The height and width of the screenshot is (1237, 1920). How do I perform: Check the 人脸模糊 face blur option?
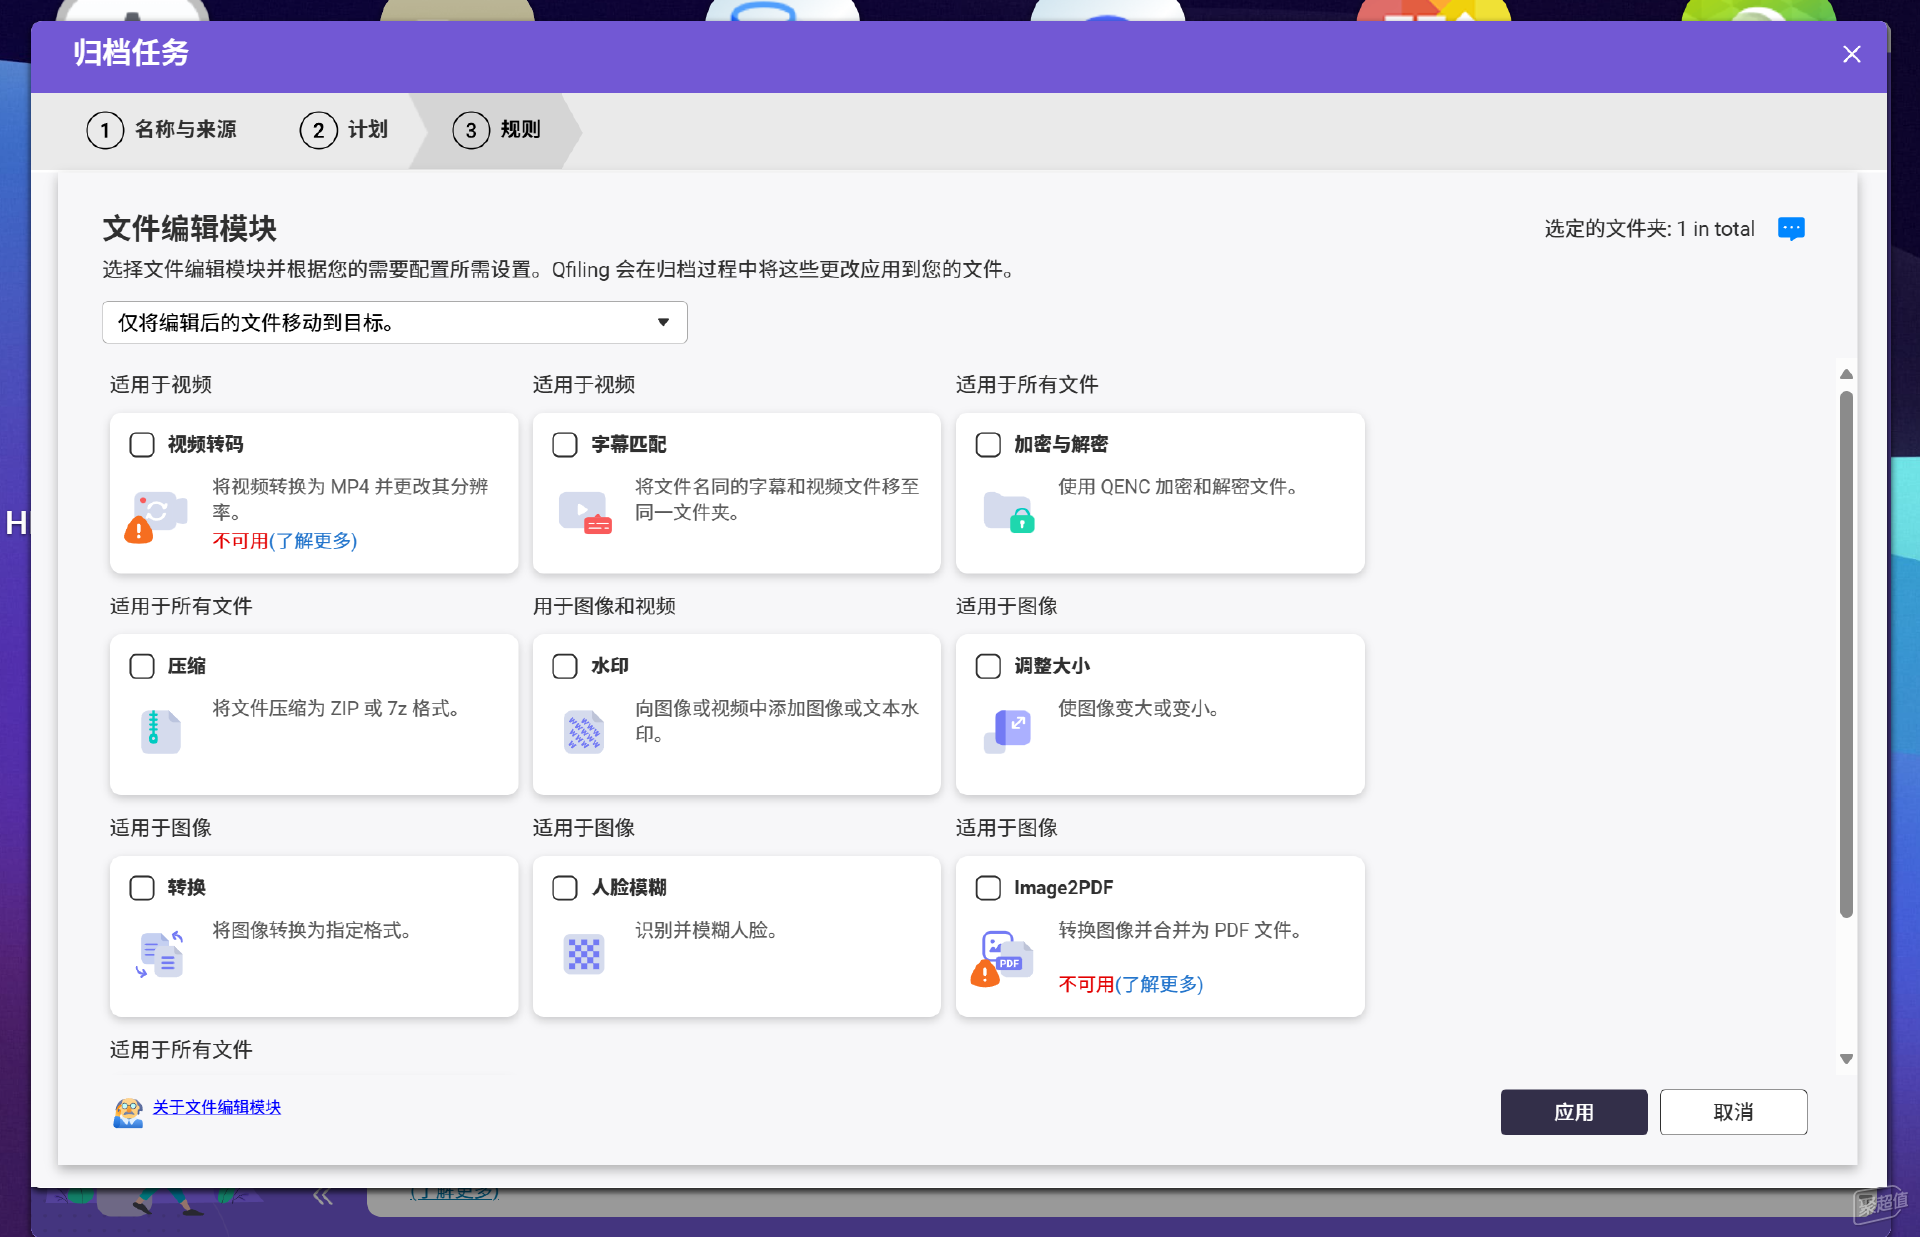565,888
